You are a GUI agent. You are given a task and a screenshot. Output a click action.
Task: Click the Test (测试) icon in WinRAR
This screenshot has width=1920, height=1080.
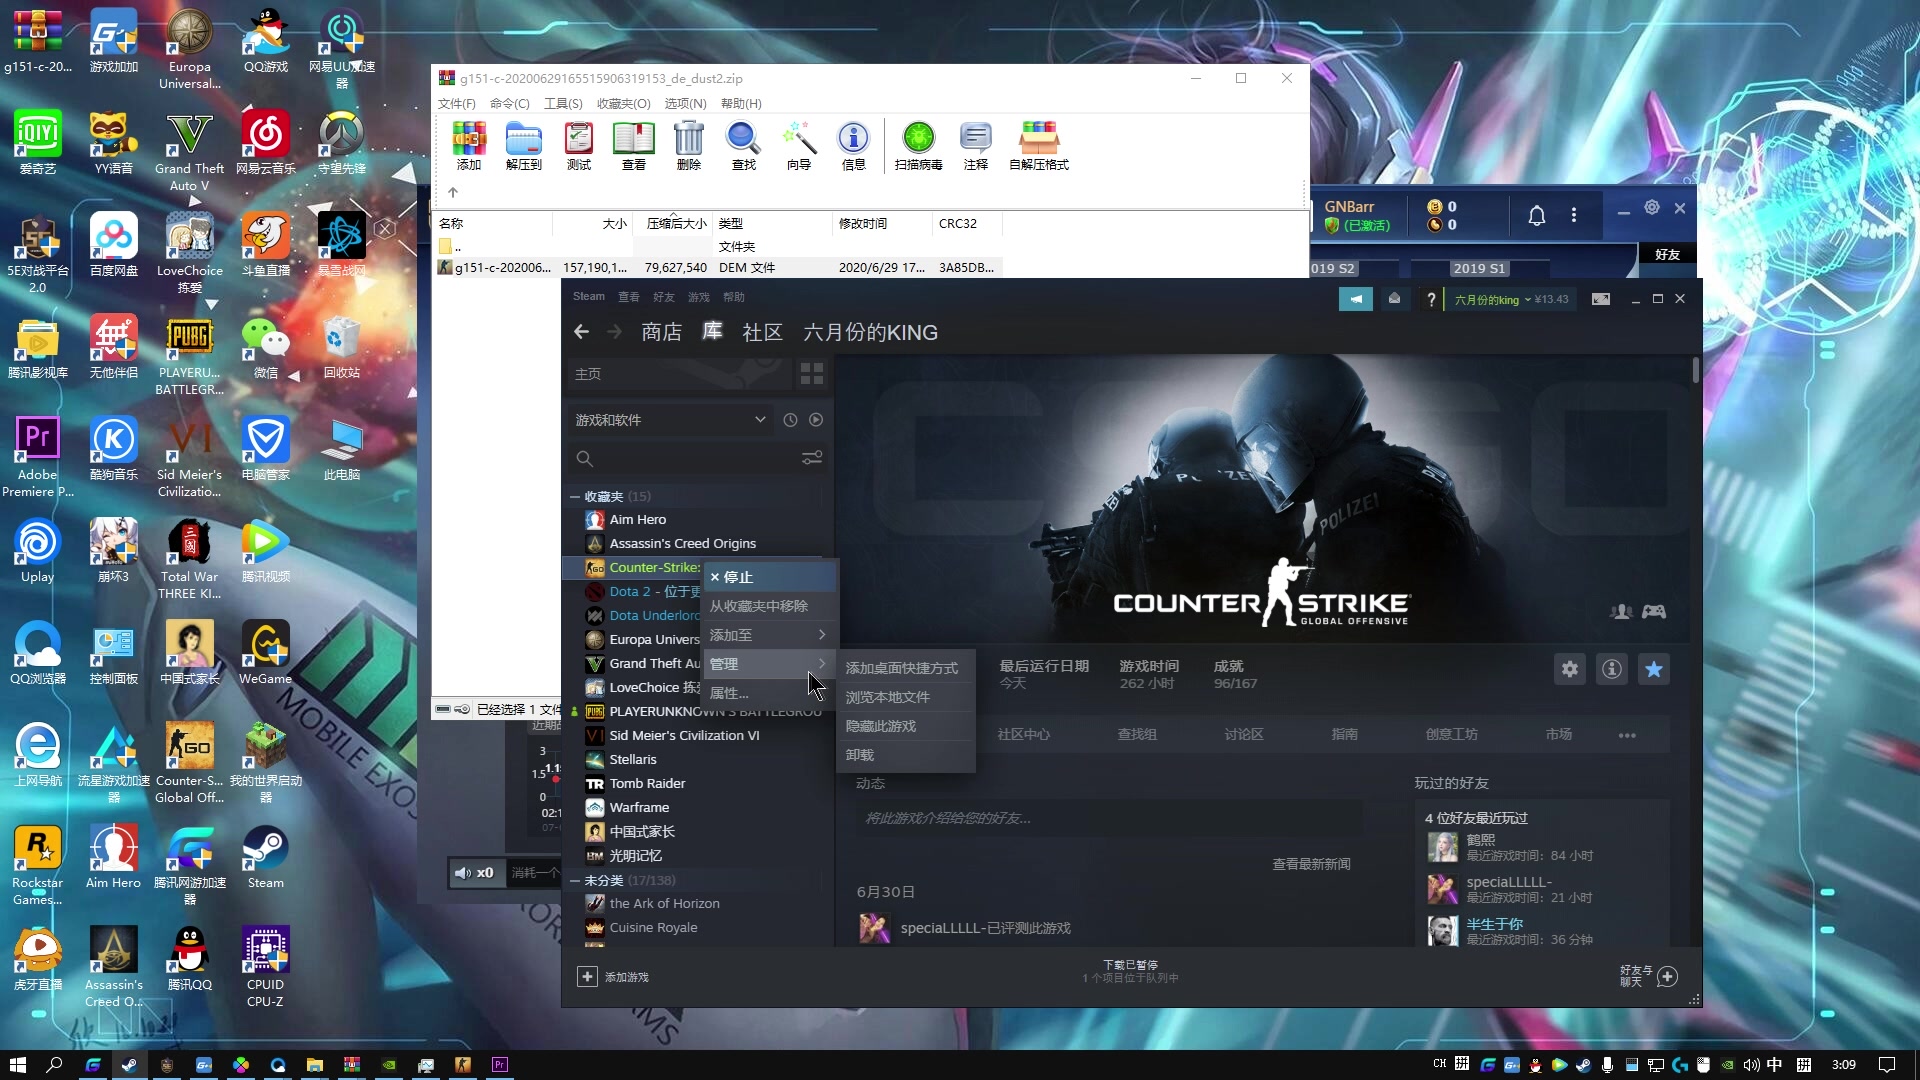coord(578,146)
